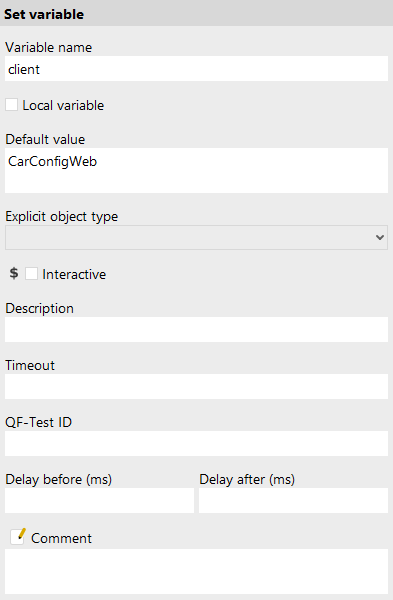Click the Default value label
The width and height of the screenshot is (393, 600).
[45, 139]
